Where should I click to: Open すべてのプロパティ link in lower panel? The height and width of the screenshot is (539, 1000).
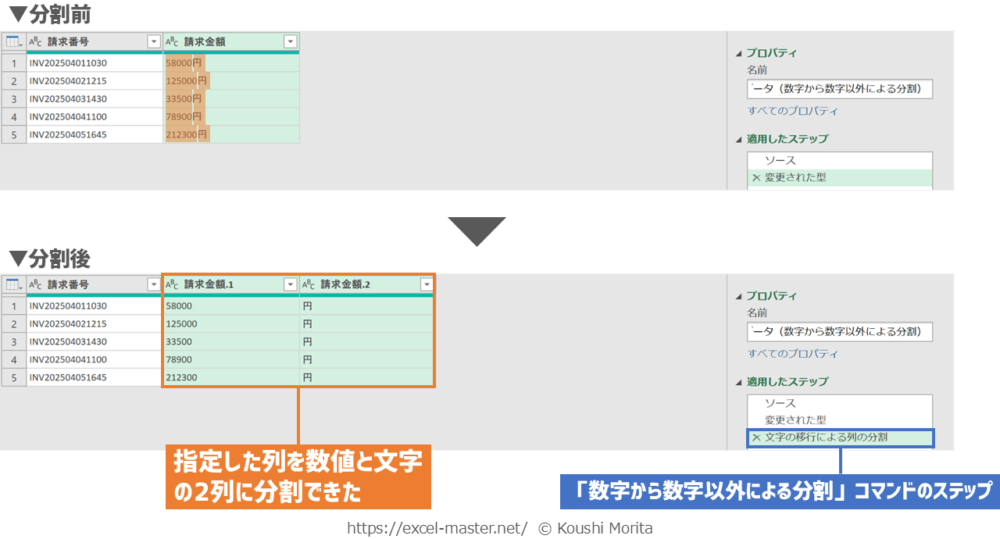point(793,354)
